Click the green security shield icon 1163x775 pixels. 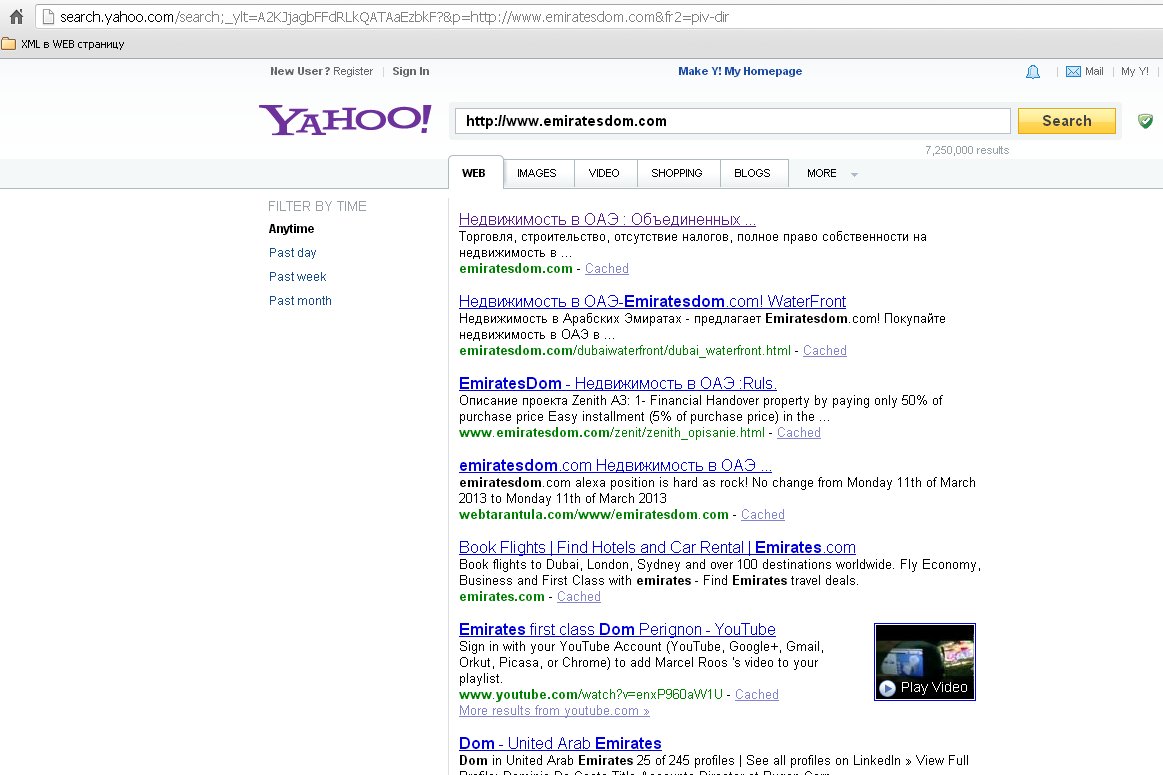point(1145,121)
